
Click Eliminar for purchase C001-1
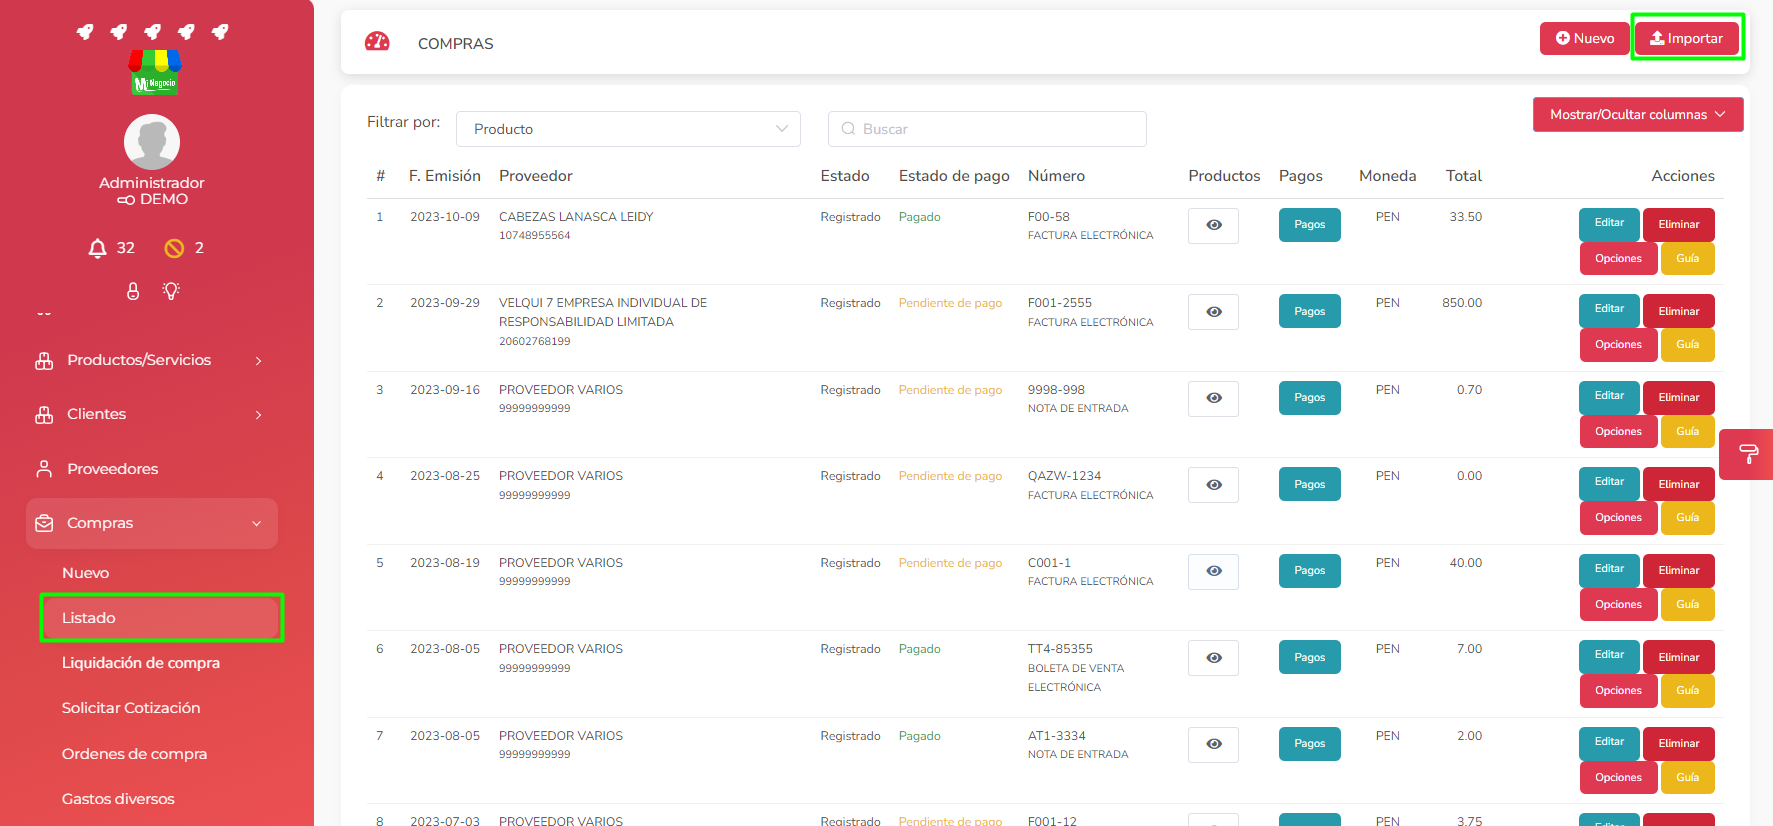(1679, 570)
